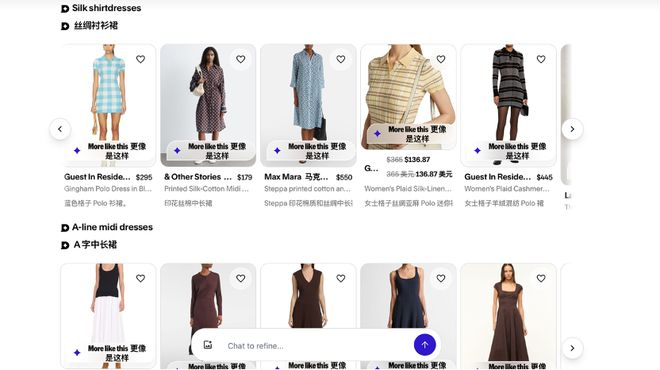Screen dimensions: 660x370
Task: Click sparkle icon on Gingham Polo Dress
Action: tap(77, 151)
